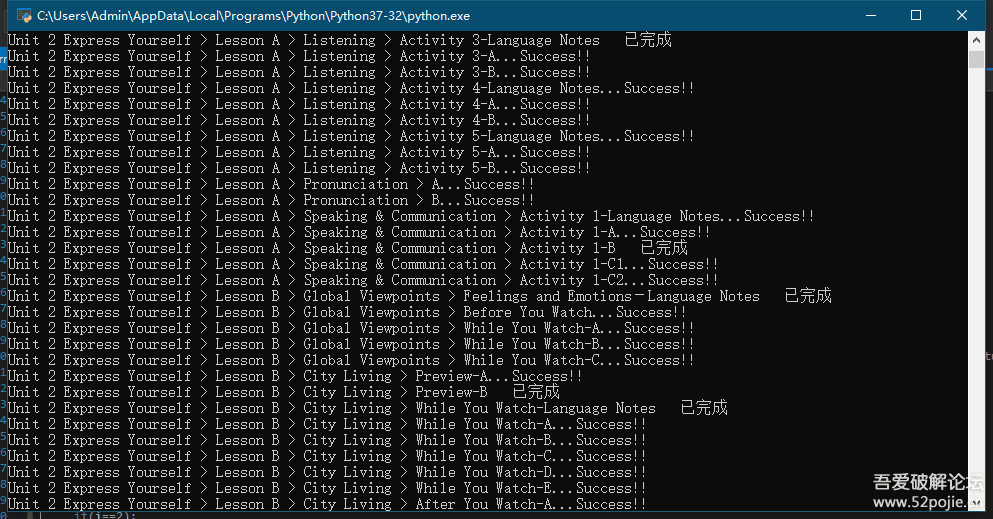Click line 'Listening > Activity 5-B...Success!!'
This screenshot has height=519, width=993.
(299, 168)
